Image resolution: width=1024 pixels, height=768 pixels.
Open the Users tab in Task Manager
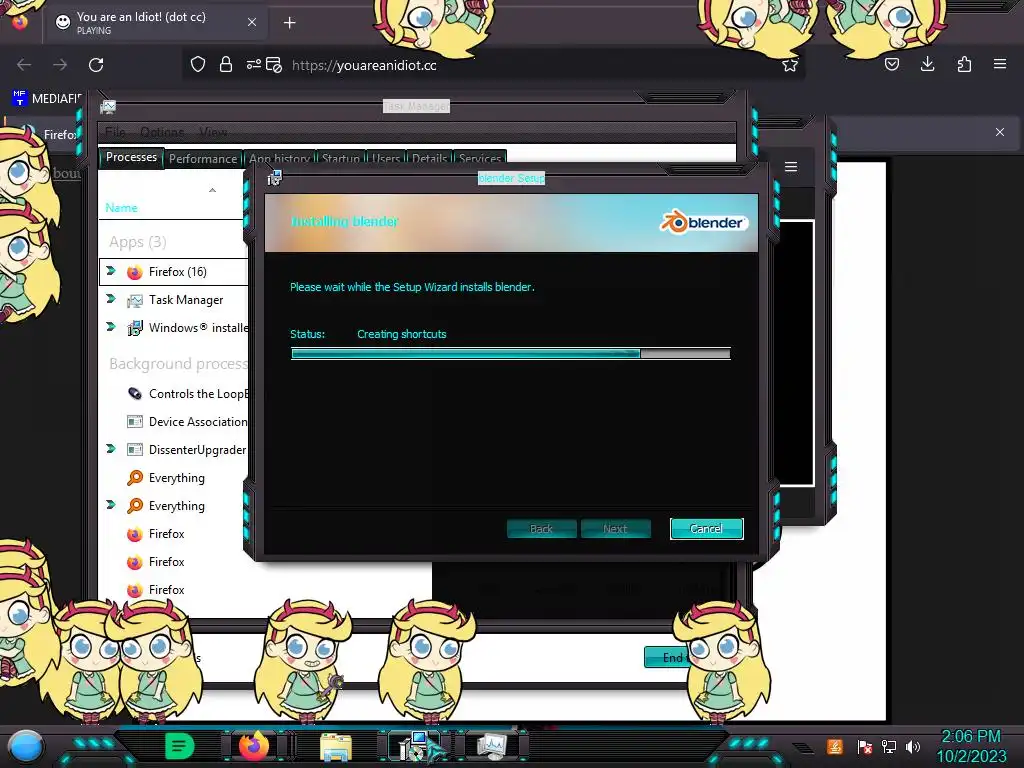pos(385,159)
